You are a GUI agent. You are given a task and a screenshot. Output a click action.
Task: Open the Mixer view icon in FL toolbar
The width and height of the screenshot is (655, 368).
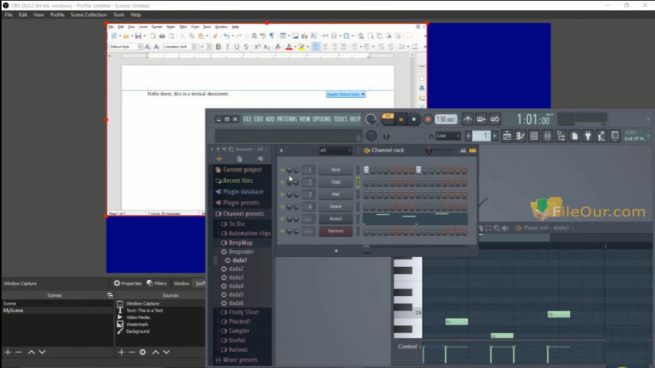[x=547, y=136]
